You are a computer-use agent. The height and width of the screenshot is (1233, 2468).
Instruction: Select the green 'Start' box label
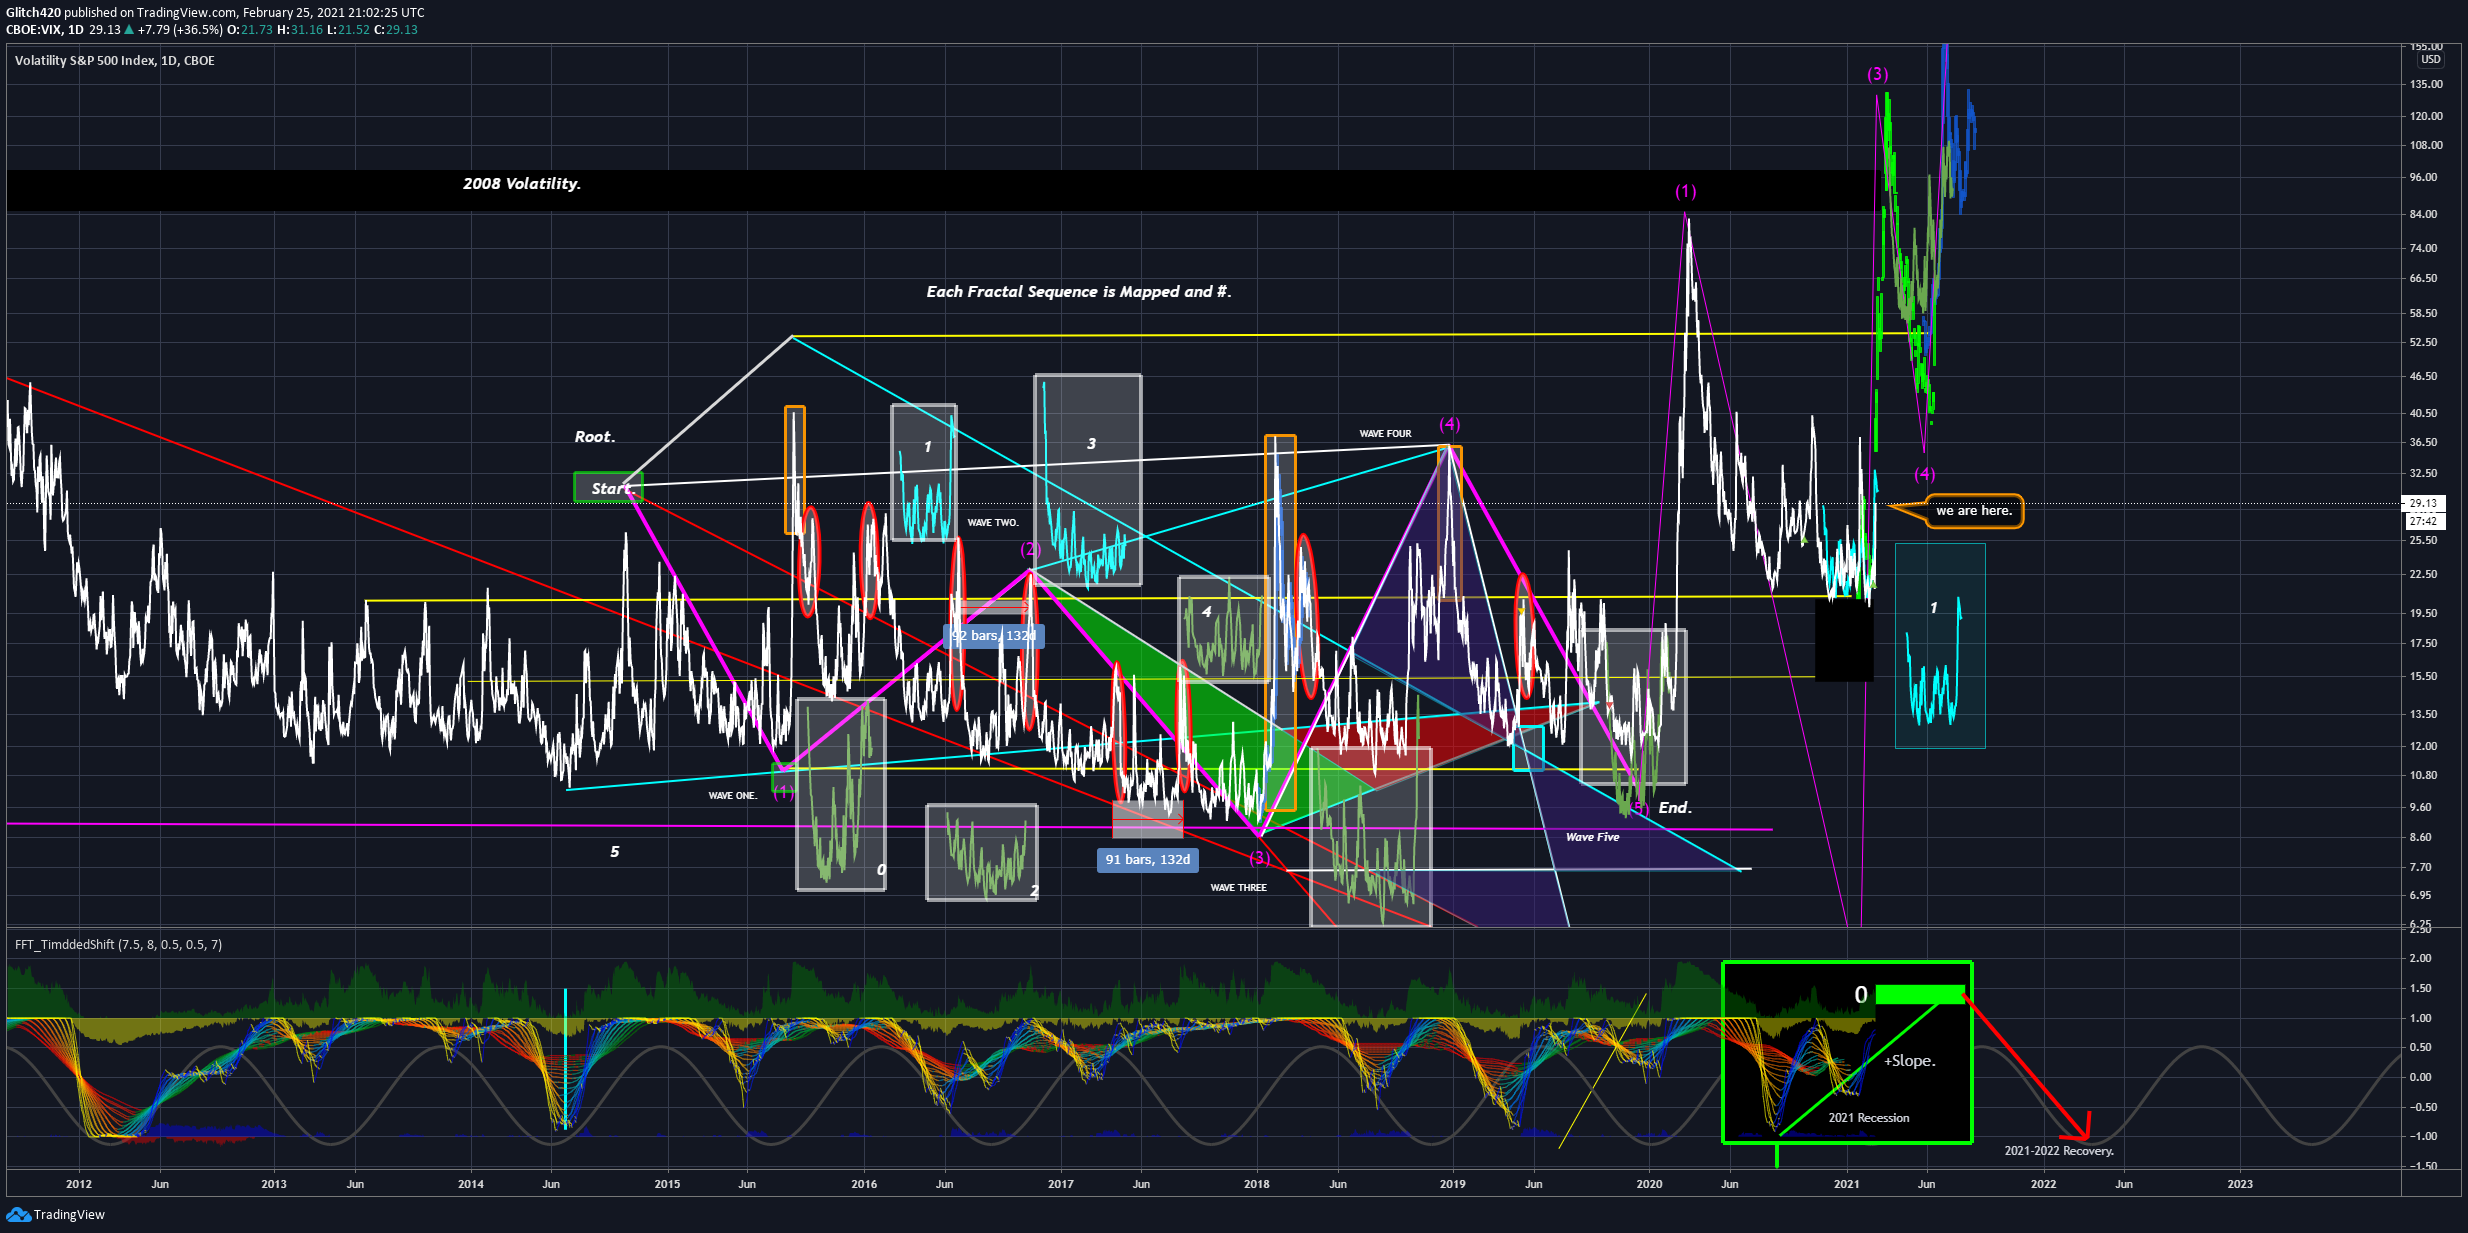point(608,488)
